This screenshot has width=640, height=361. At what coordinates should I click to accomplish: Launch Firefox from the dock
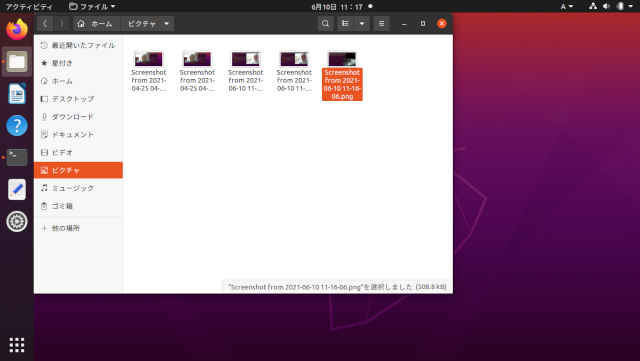pos(17,29)
